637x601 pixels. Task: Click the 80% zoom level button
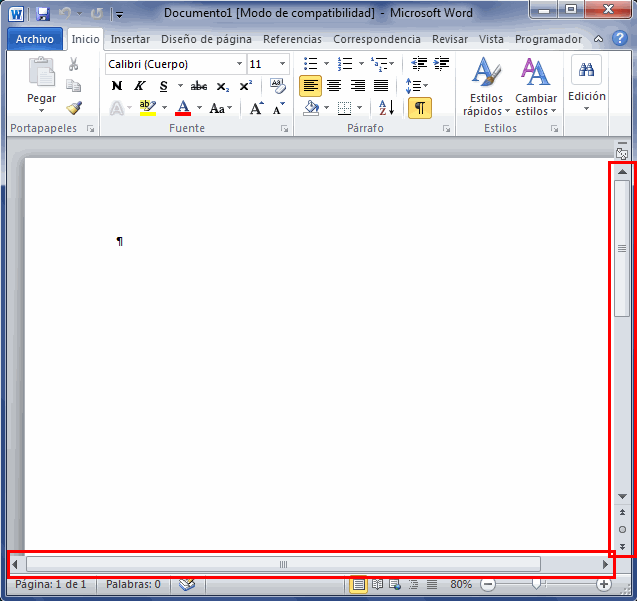pos(461,584)
